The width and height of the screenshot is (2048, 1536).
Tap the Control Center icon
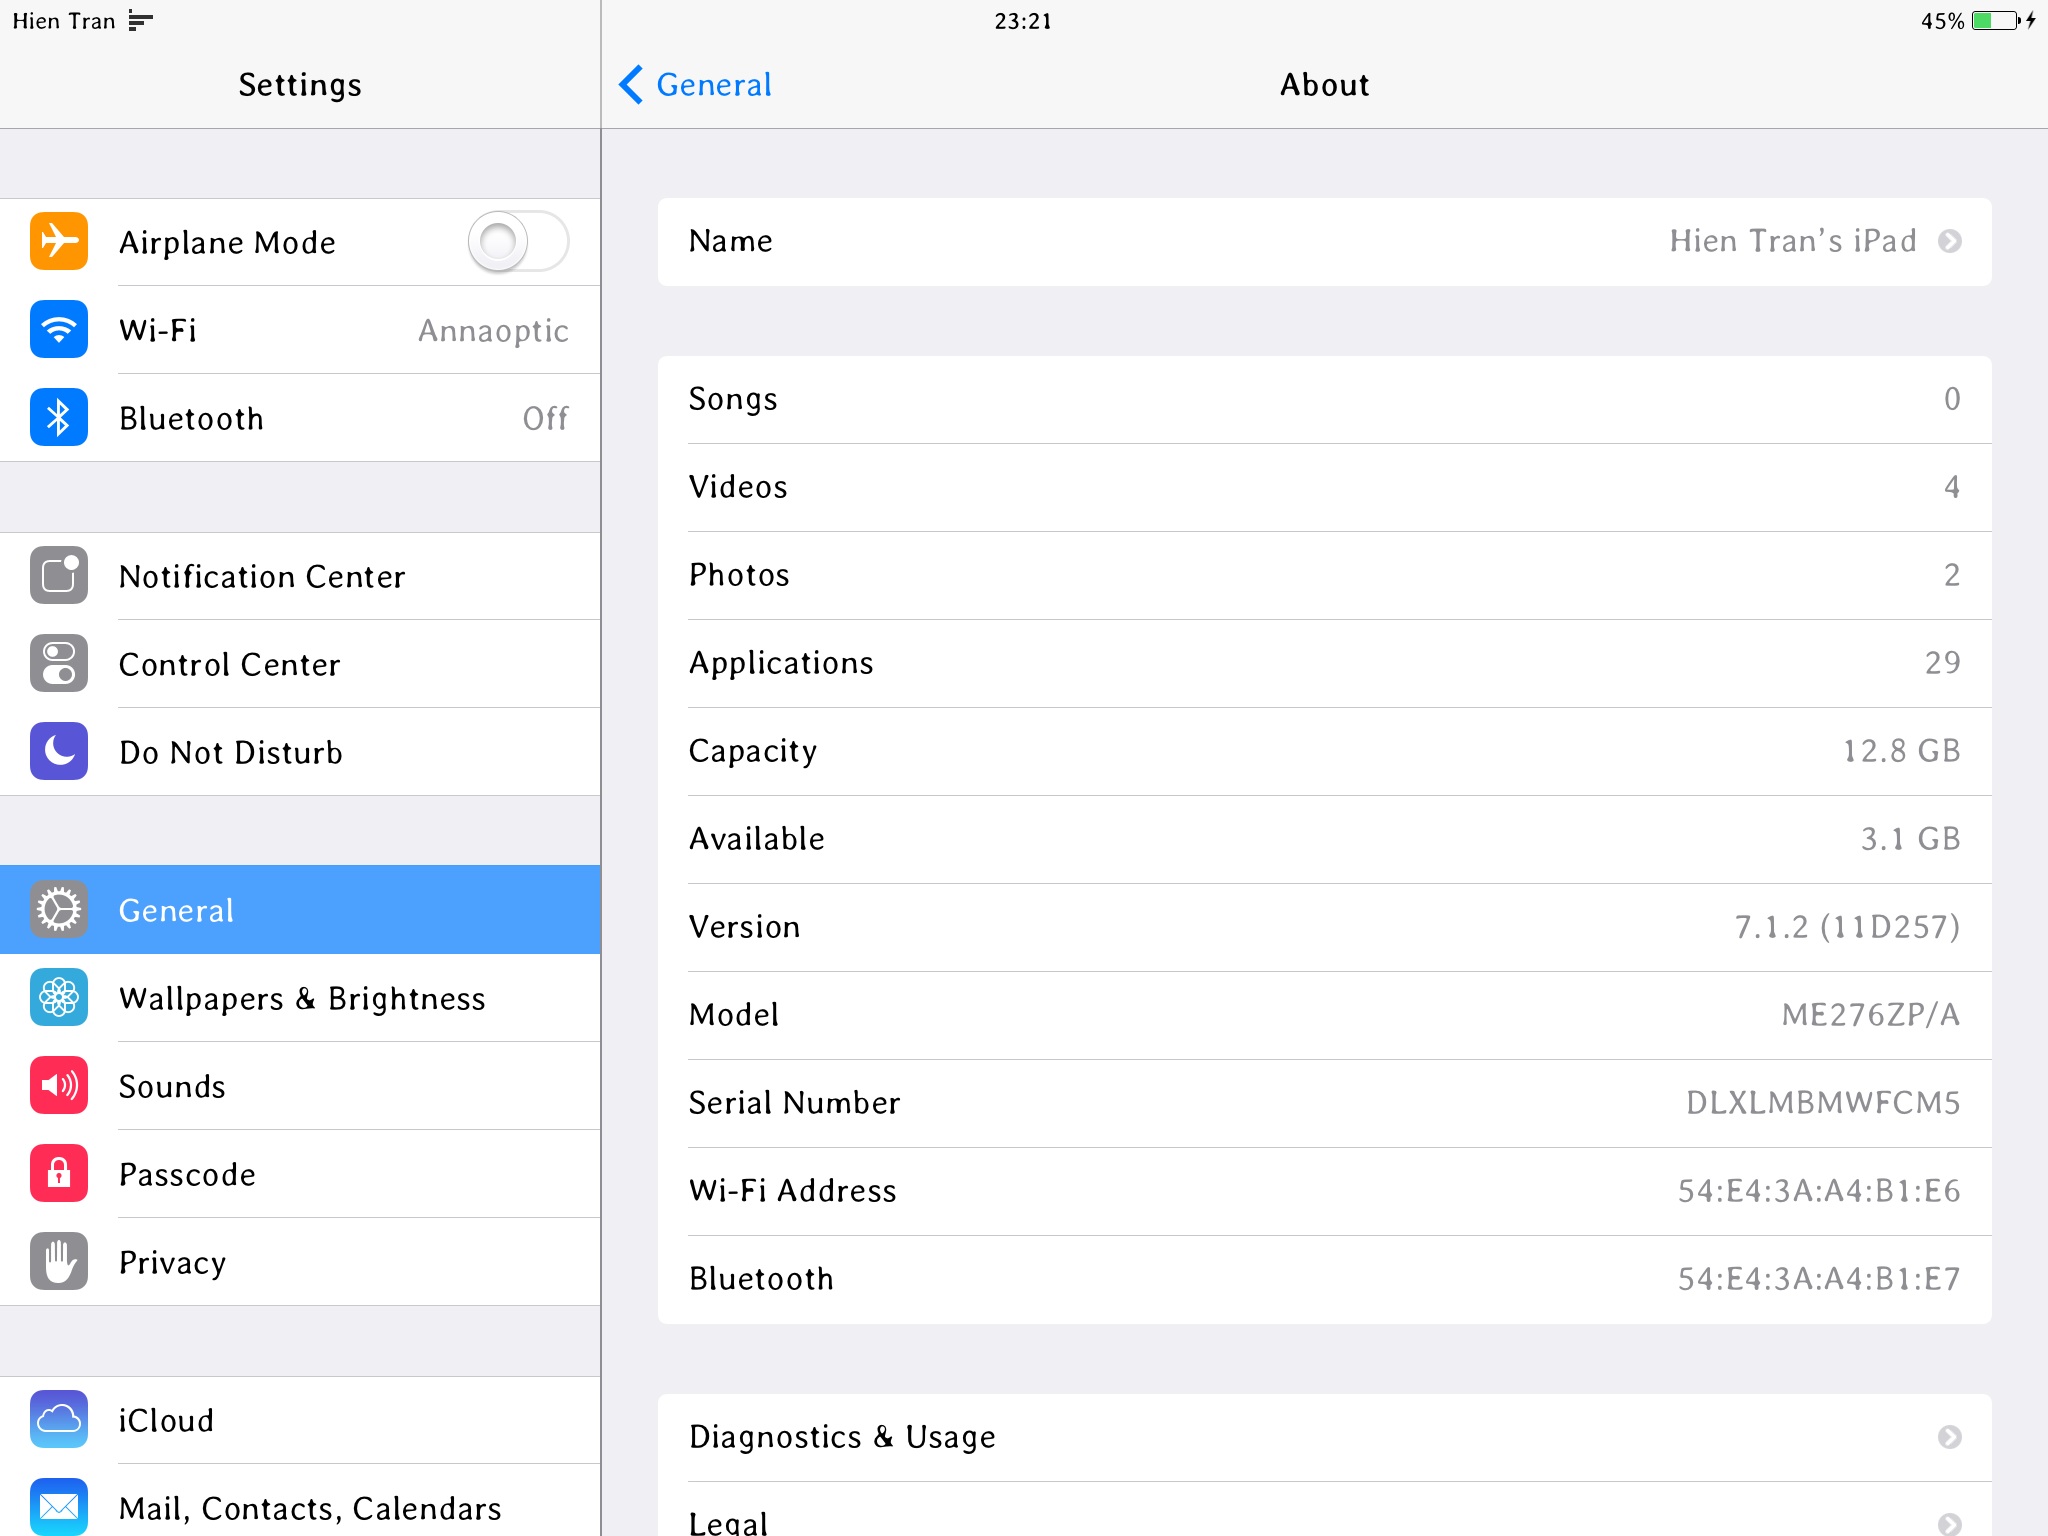[x=59, y=664]
